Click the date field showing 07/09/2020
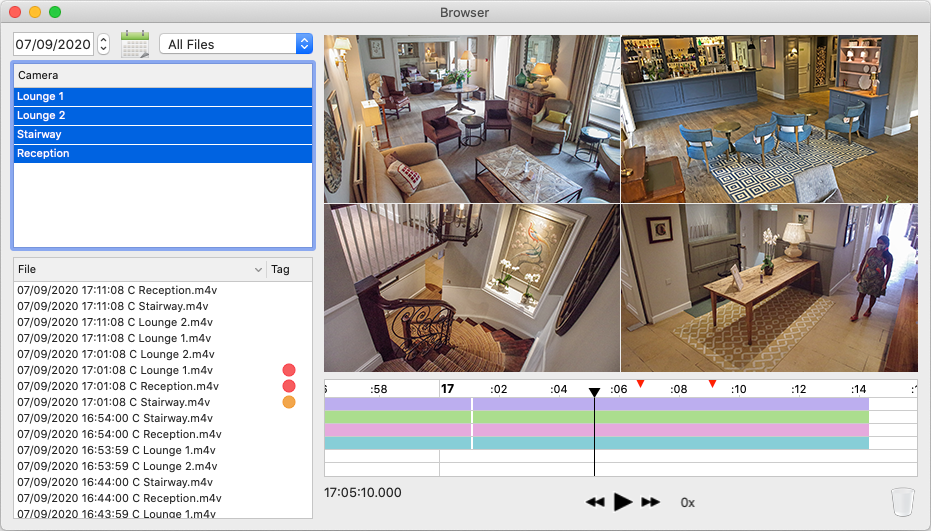This screenshot has width=931, height=531. [54, 44]
